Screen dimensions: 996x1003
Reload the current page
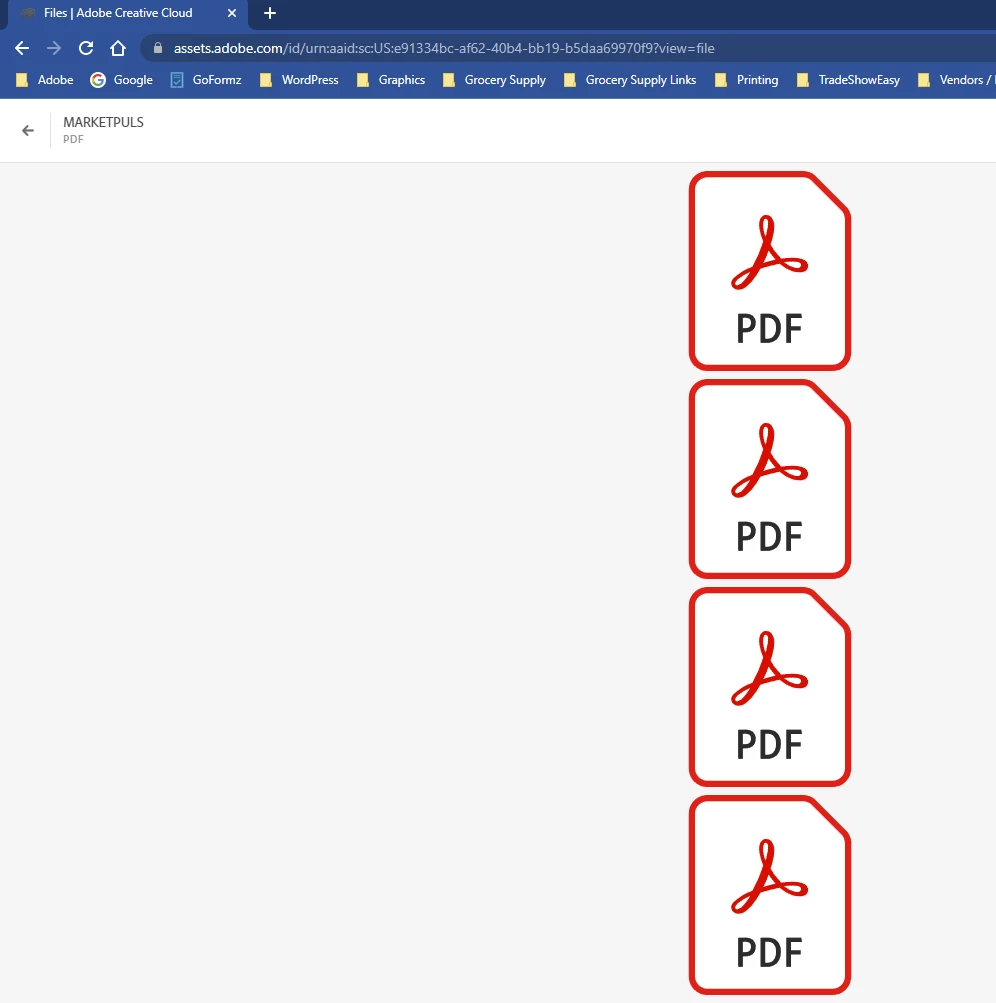(86, 48)
